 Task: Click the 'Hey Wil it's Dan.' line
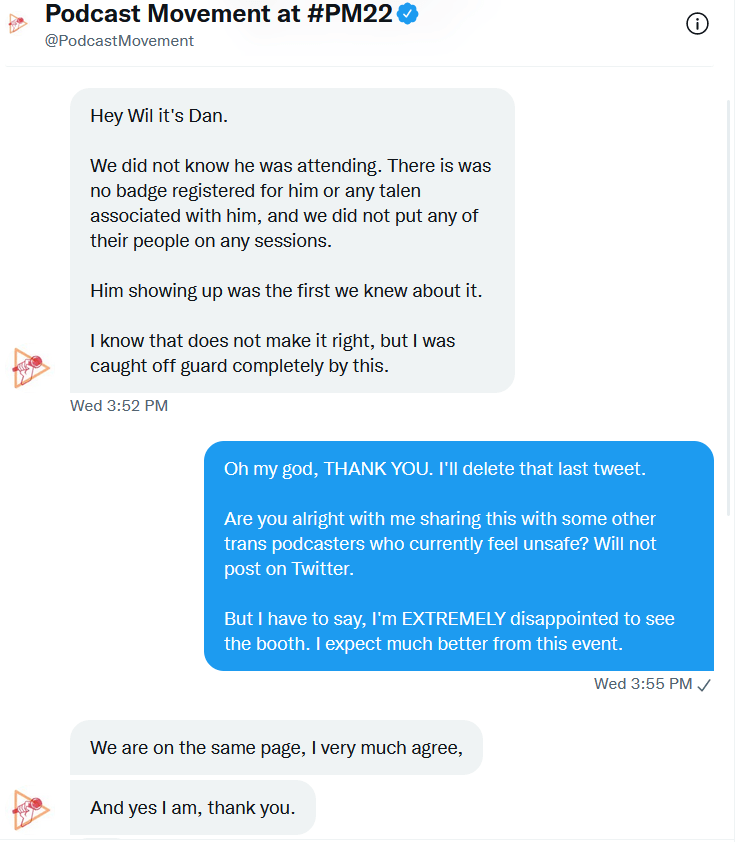pyautogui.click(x=159, y=115)
